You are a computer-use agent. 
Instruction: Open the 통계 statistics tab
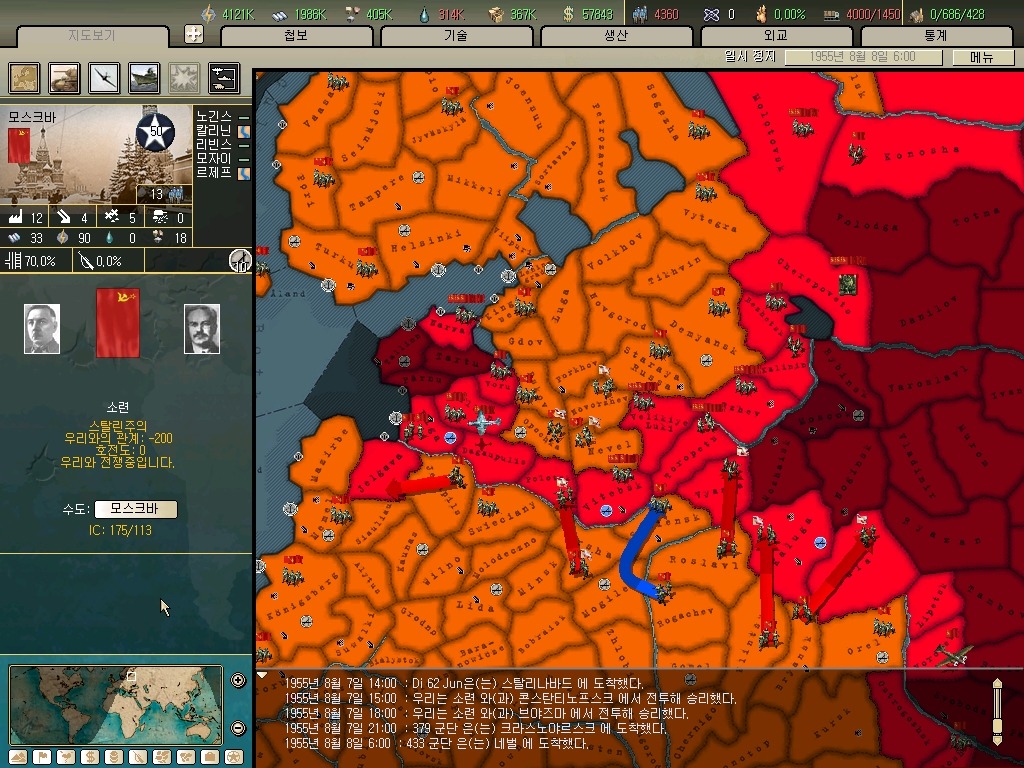click(936, 35)
